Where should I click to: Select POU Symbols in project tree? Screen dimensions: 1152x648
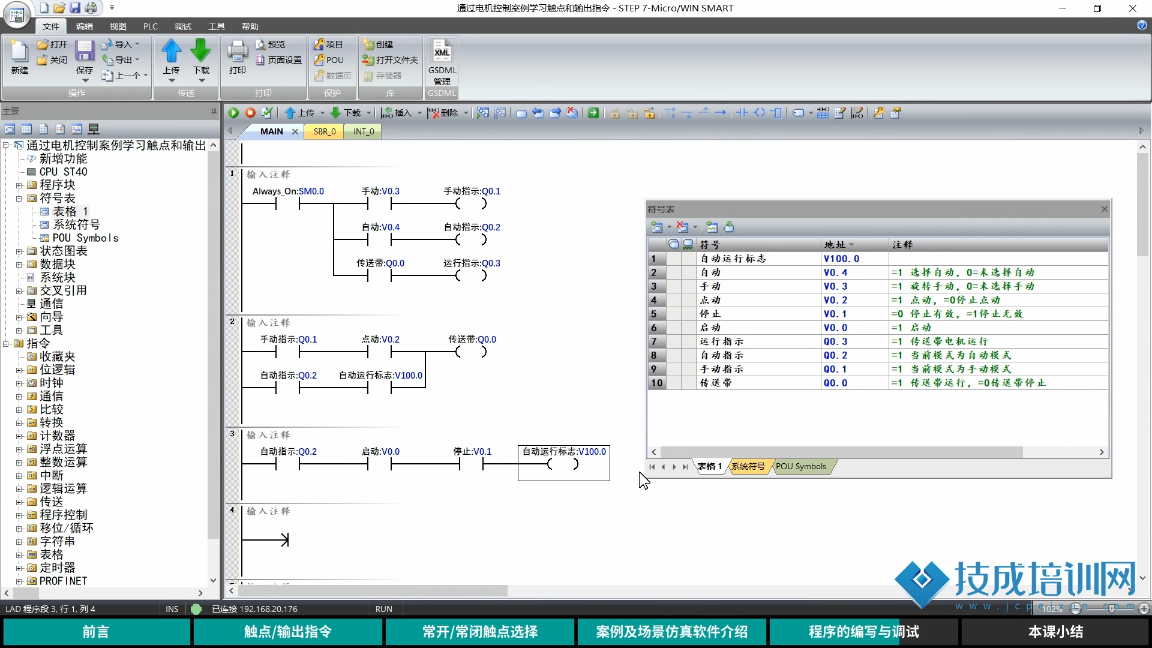85,238
